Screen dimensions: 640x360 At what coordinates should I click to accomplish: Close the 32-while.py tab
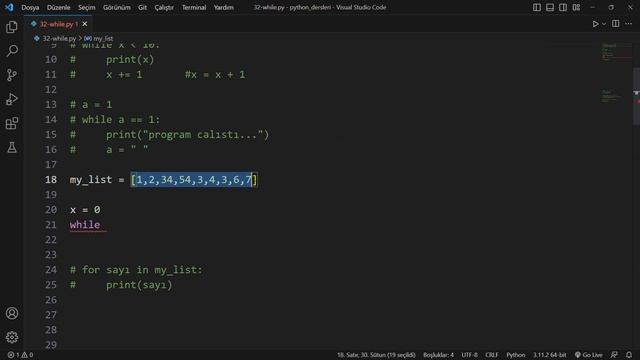pyautogui.click(x=85, y=24)
